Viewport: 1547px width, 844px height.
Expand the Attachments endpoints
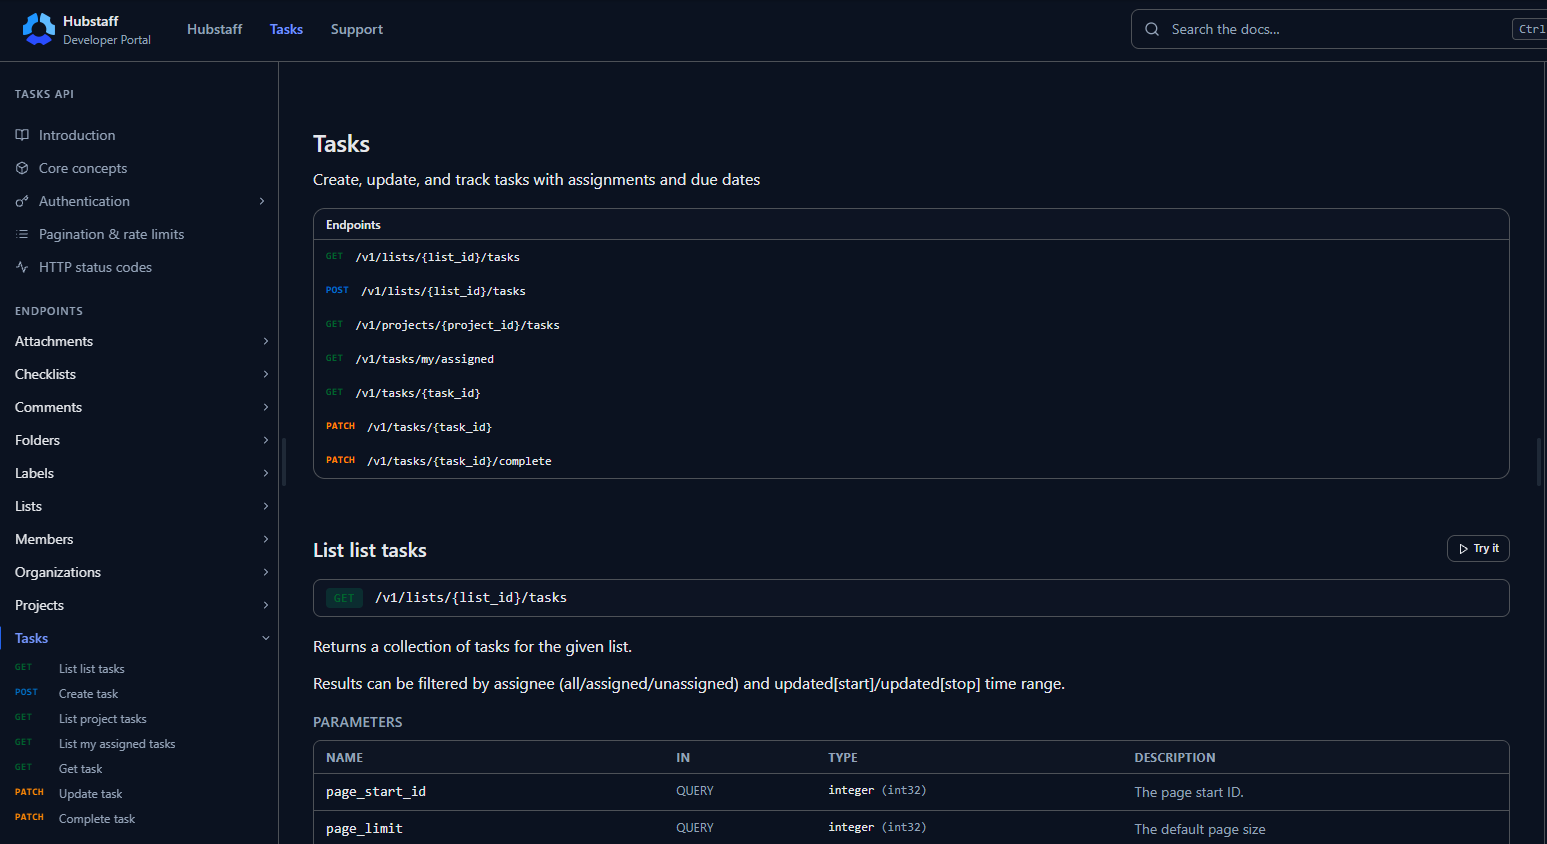tap(266, 341)
